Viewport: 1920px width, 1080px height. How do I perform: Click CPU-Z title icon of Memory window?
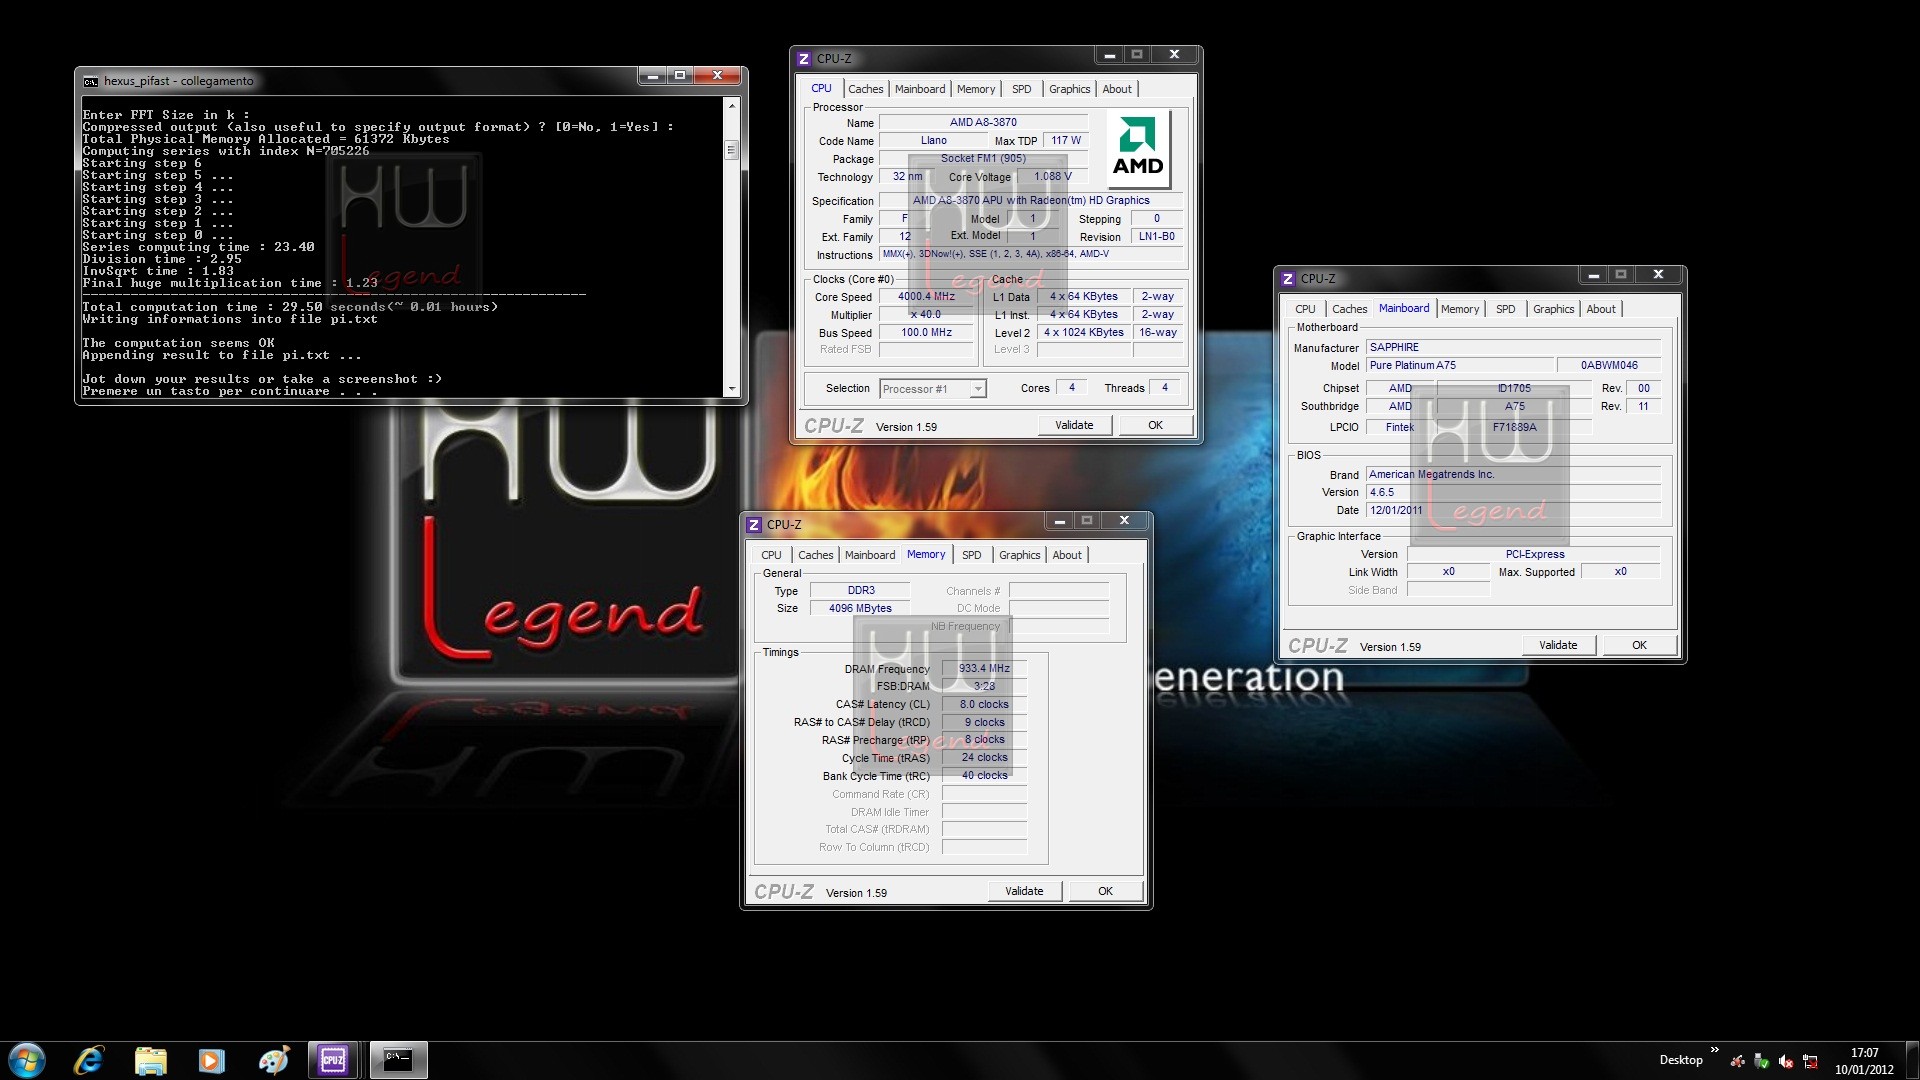(754, 524)
